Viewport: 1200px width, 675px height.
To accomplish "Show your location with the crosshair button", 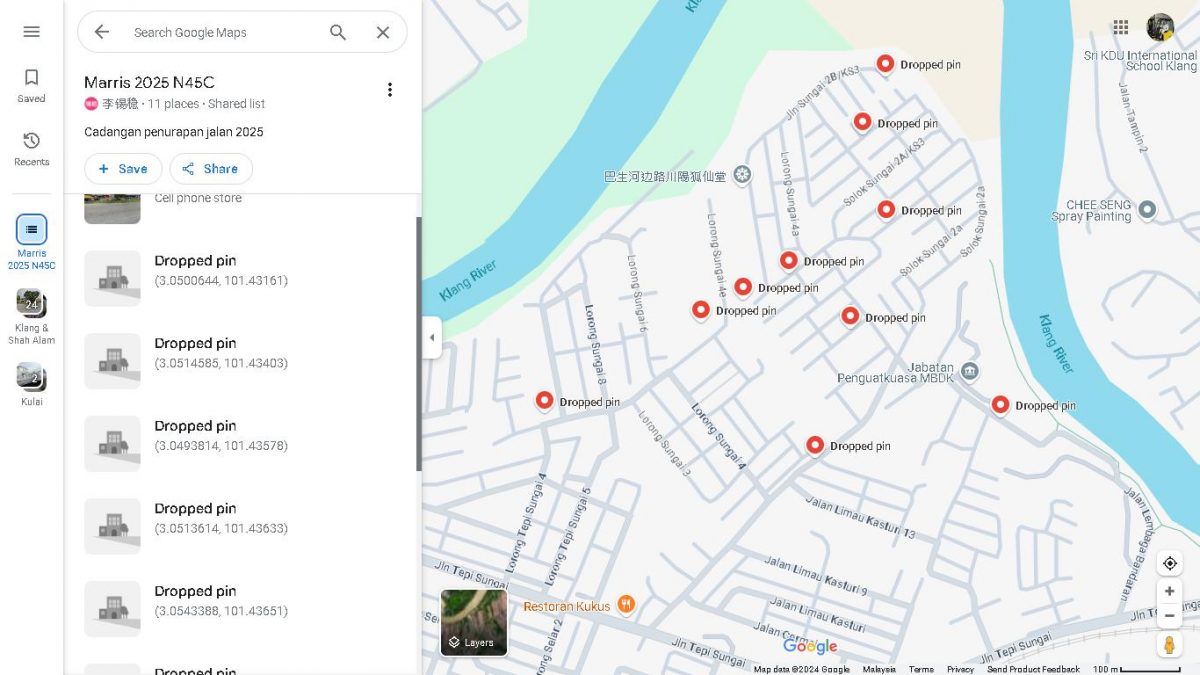I will click(1169, 563).
